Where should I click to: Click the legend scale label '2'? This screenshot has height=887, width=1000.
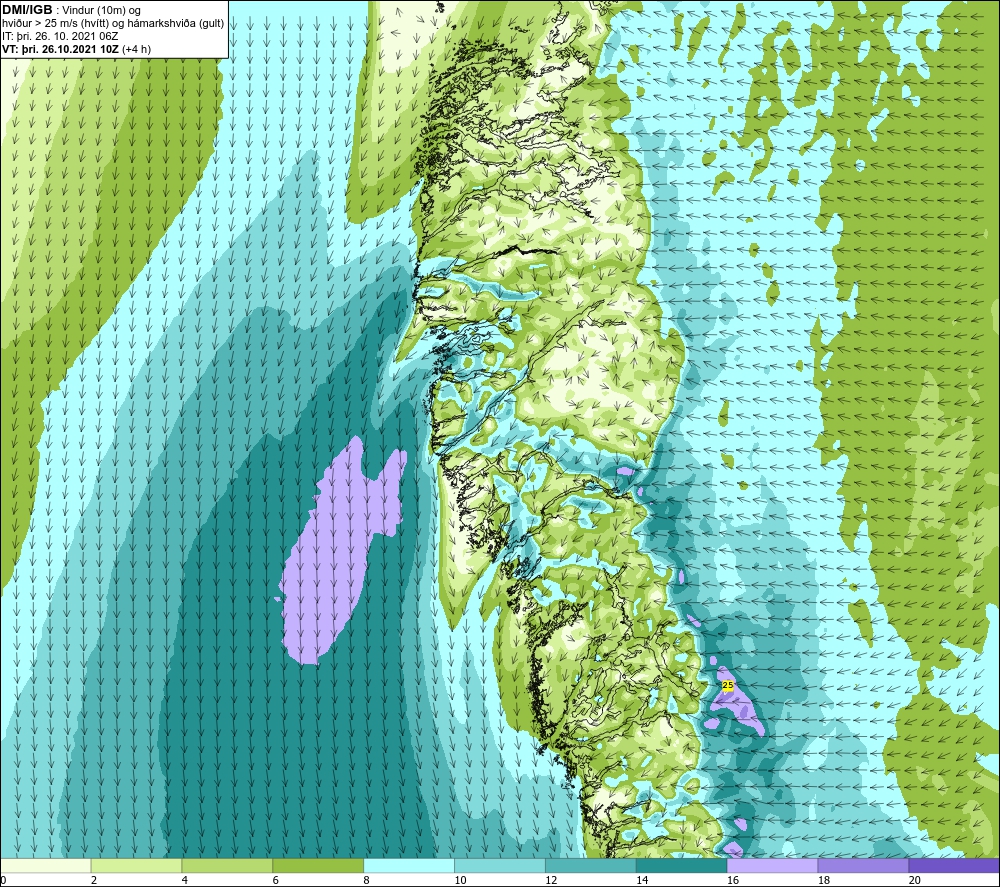[x=94, y=880]
